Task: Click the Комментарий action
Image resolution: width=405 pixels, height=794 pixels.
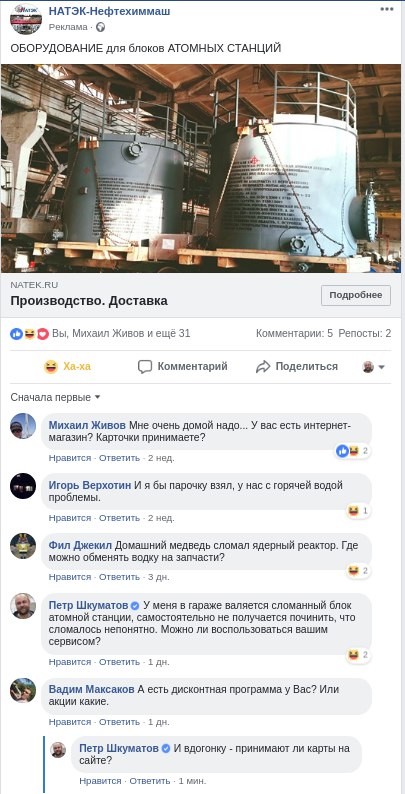Action: coord(183,367)
